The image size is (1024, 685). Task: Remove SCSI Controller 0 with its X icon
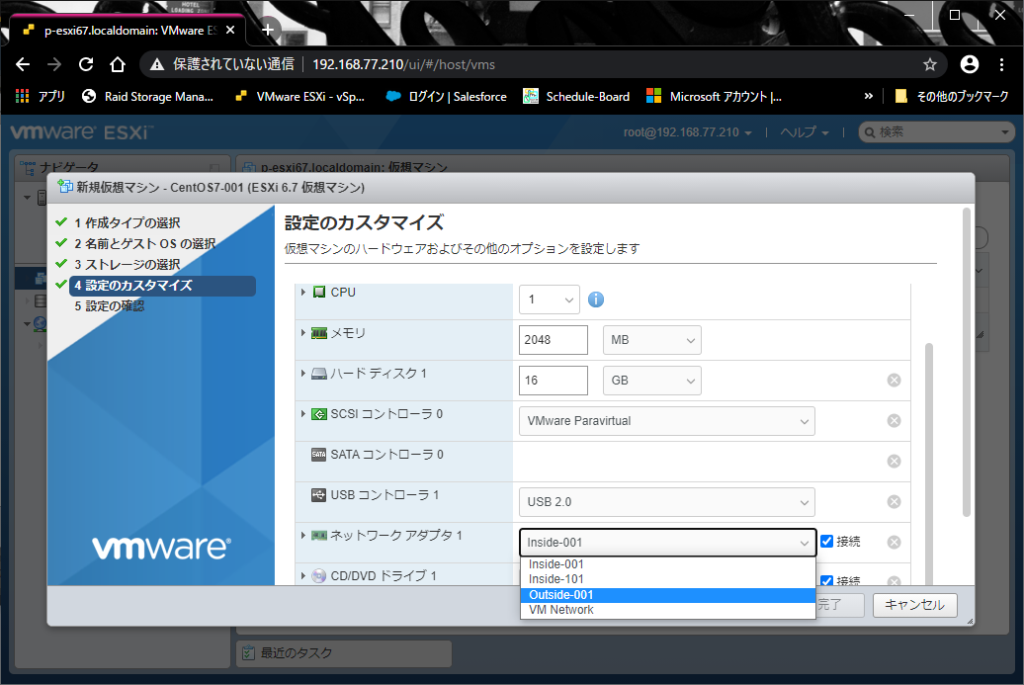[894, 421]
